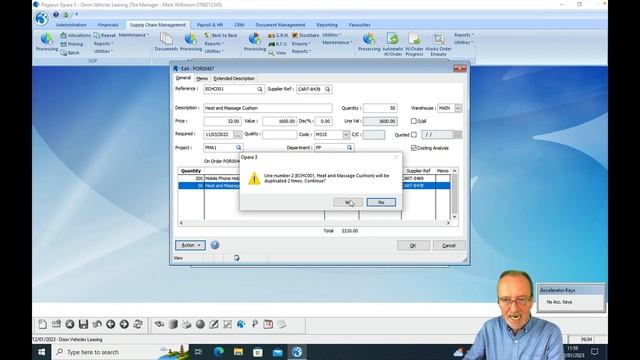Click the horizontal scrollbar of the order lines grid
The width and height of the screenshot is (640, 360).
pos(314,223)
